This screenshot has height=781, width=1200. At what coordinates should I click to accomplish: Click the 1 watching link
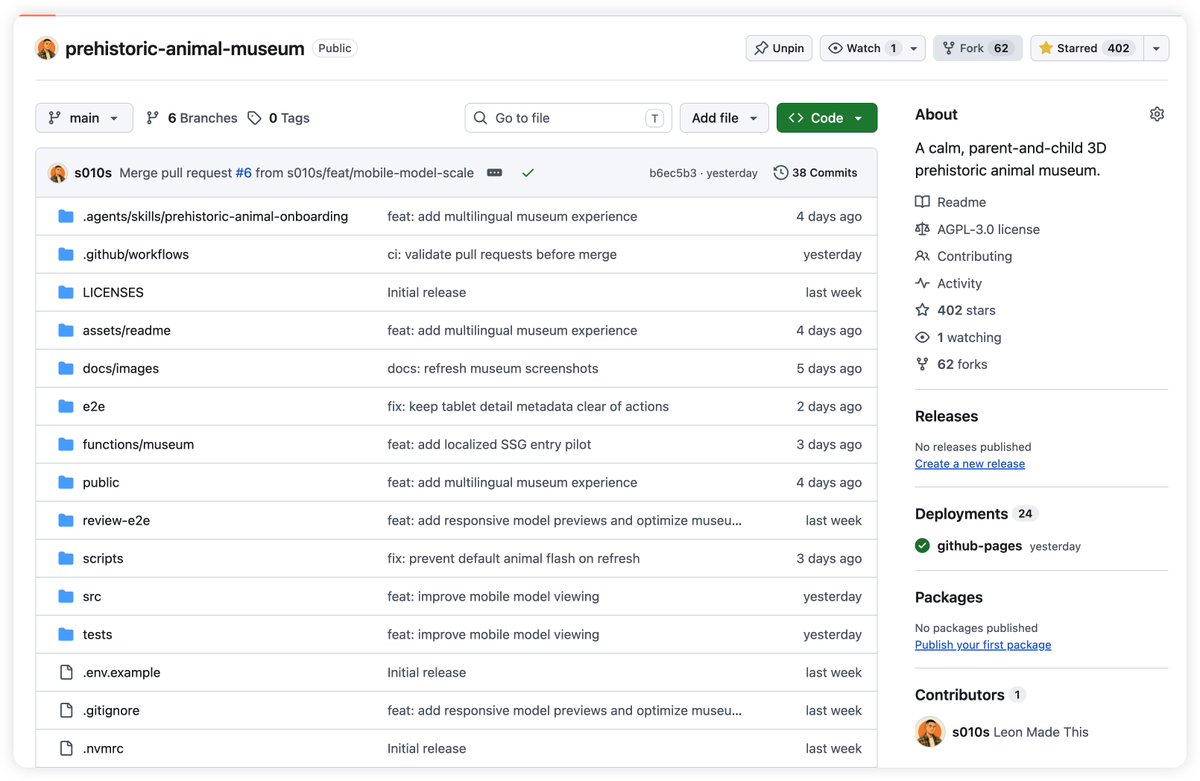(958, 337)
